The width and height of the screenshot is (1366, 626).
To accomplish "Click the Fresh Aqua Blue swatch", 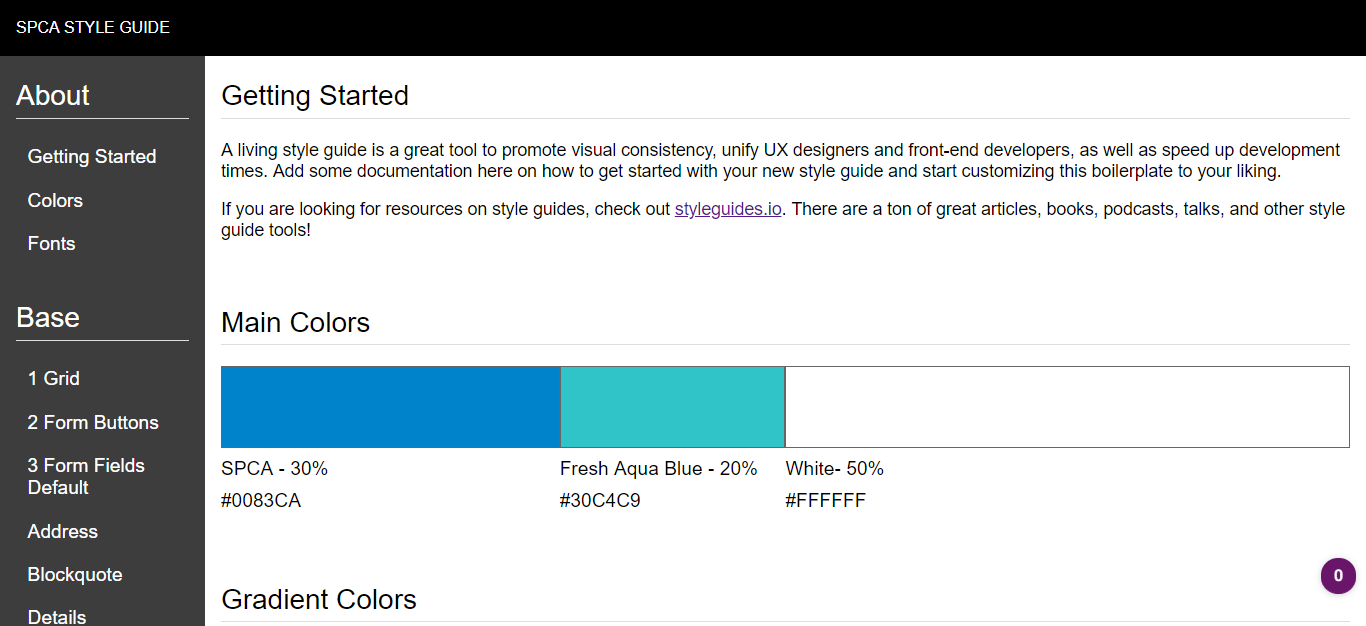I will coord(672,407).
